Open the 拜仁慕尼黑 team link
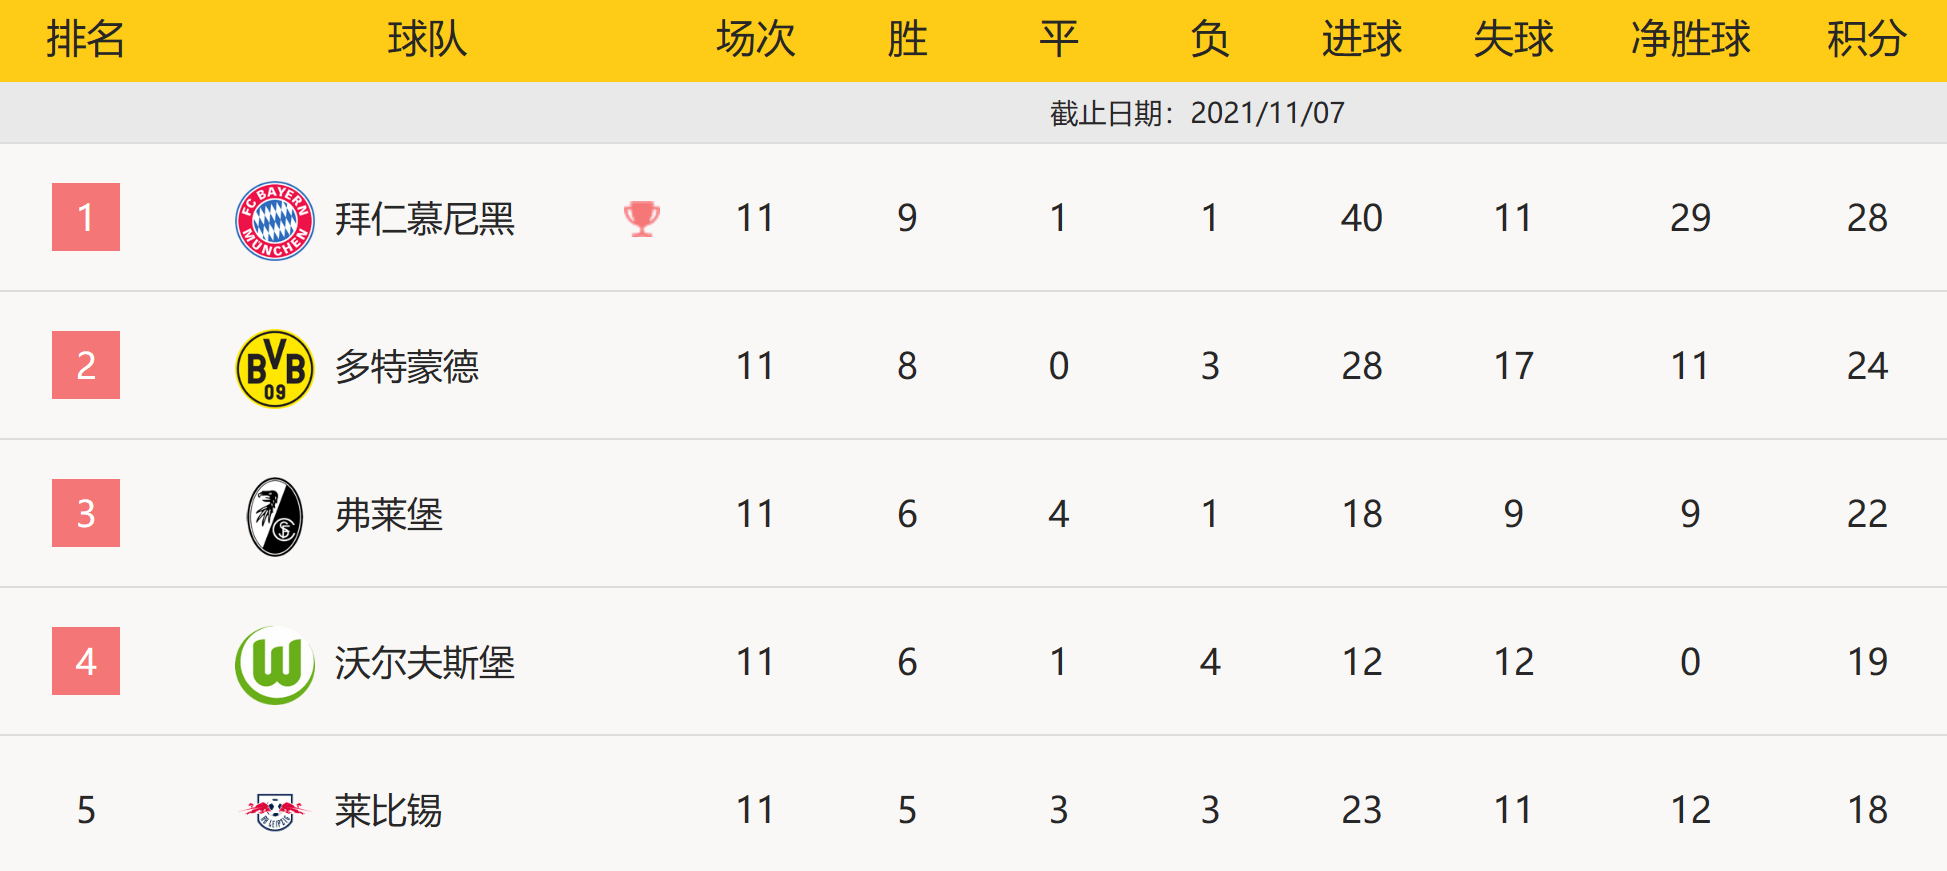The height and width of the screenshot is (871, 1947). click(x=424, y=219)
